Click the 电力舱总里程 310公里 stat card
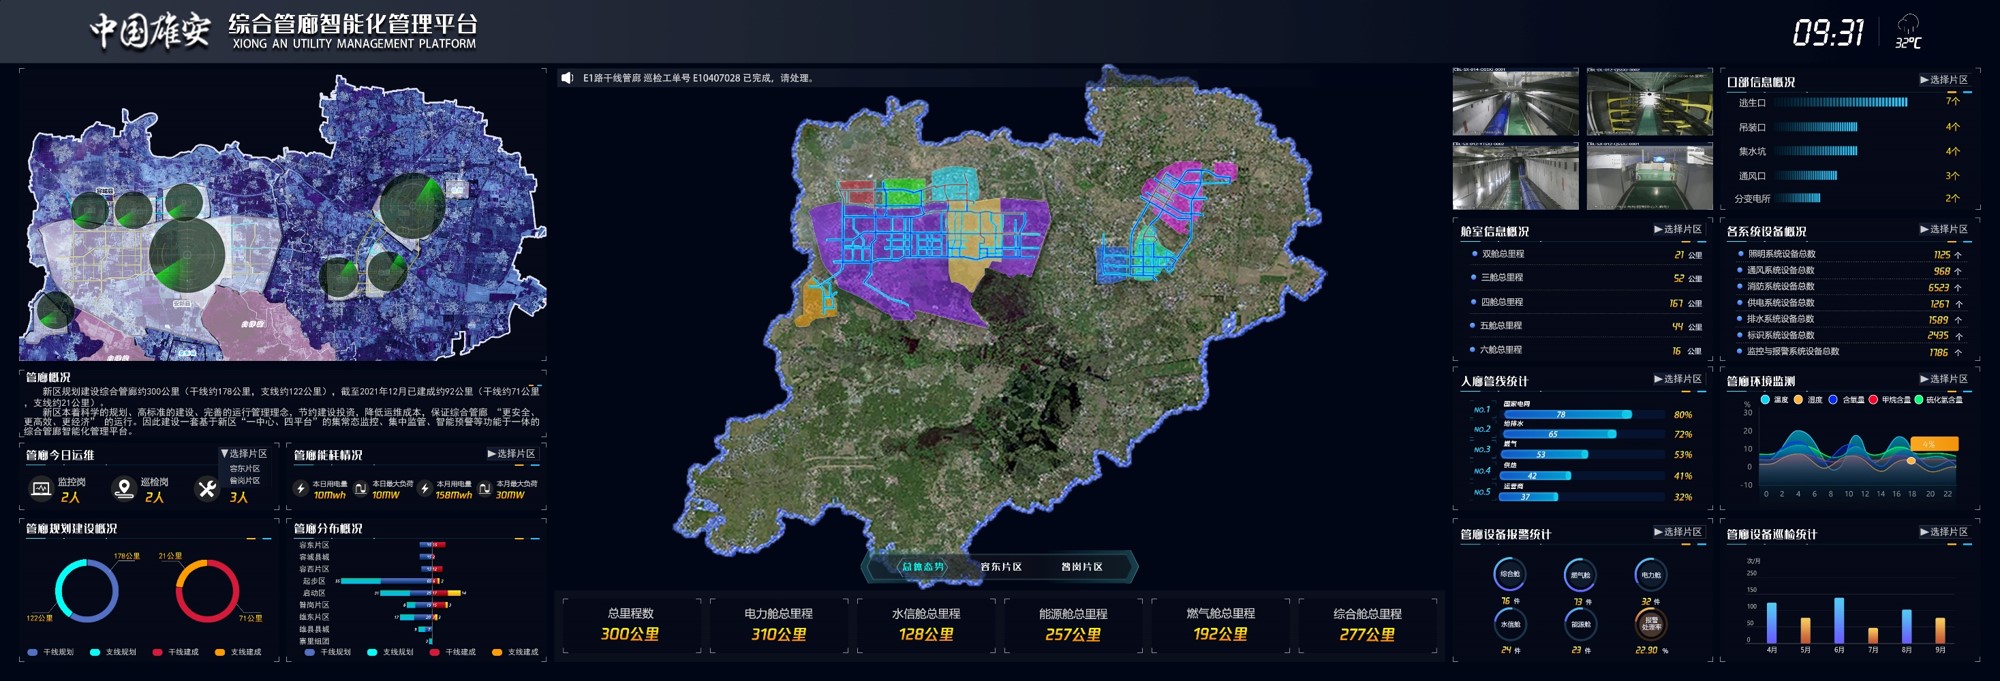 [778, 624]
